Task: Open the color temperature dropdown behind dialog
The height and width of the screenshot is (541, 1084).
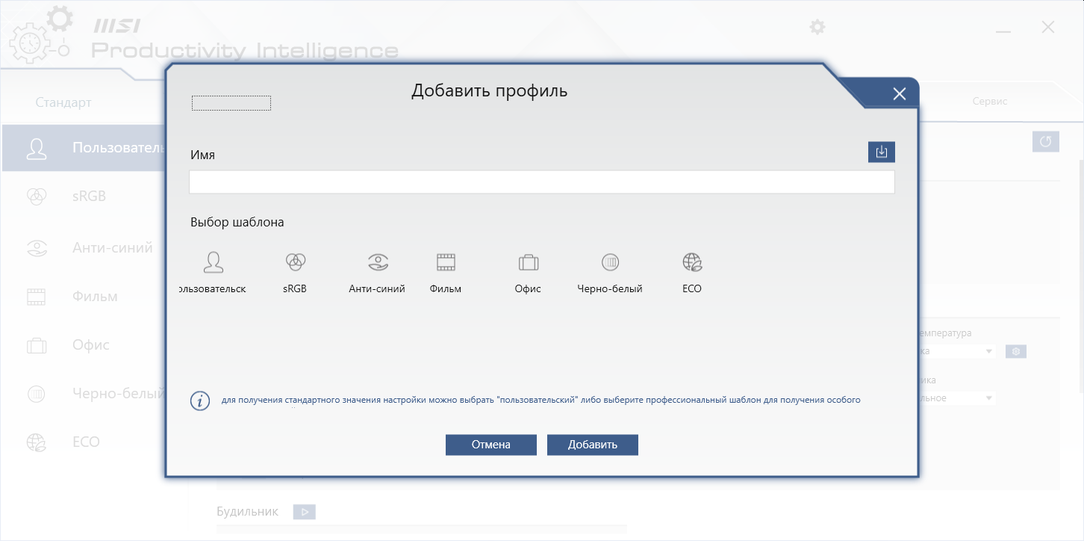Action: (x=957, y=352)
